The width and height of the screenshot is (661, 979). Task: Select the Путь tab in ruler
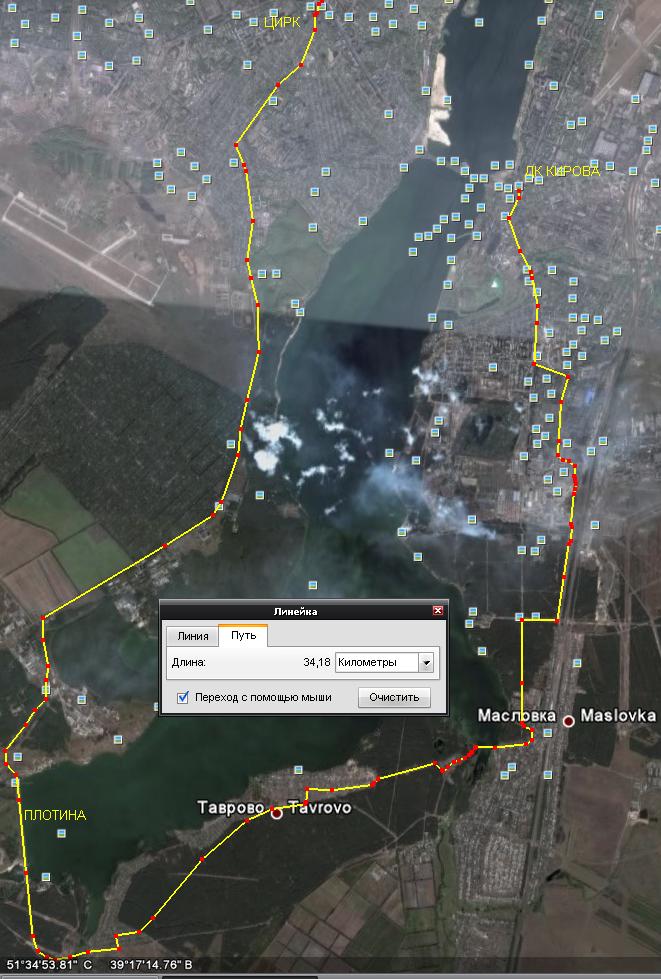click(x=243, y=636)
